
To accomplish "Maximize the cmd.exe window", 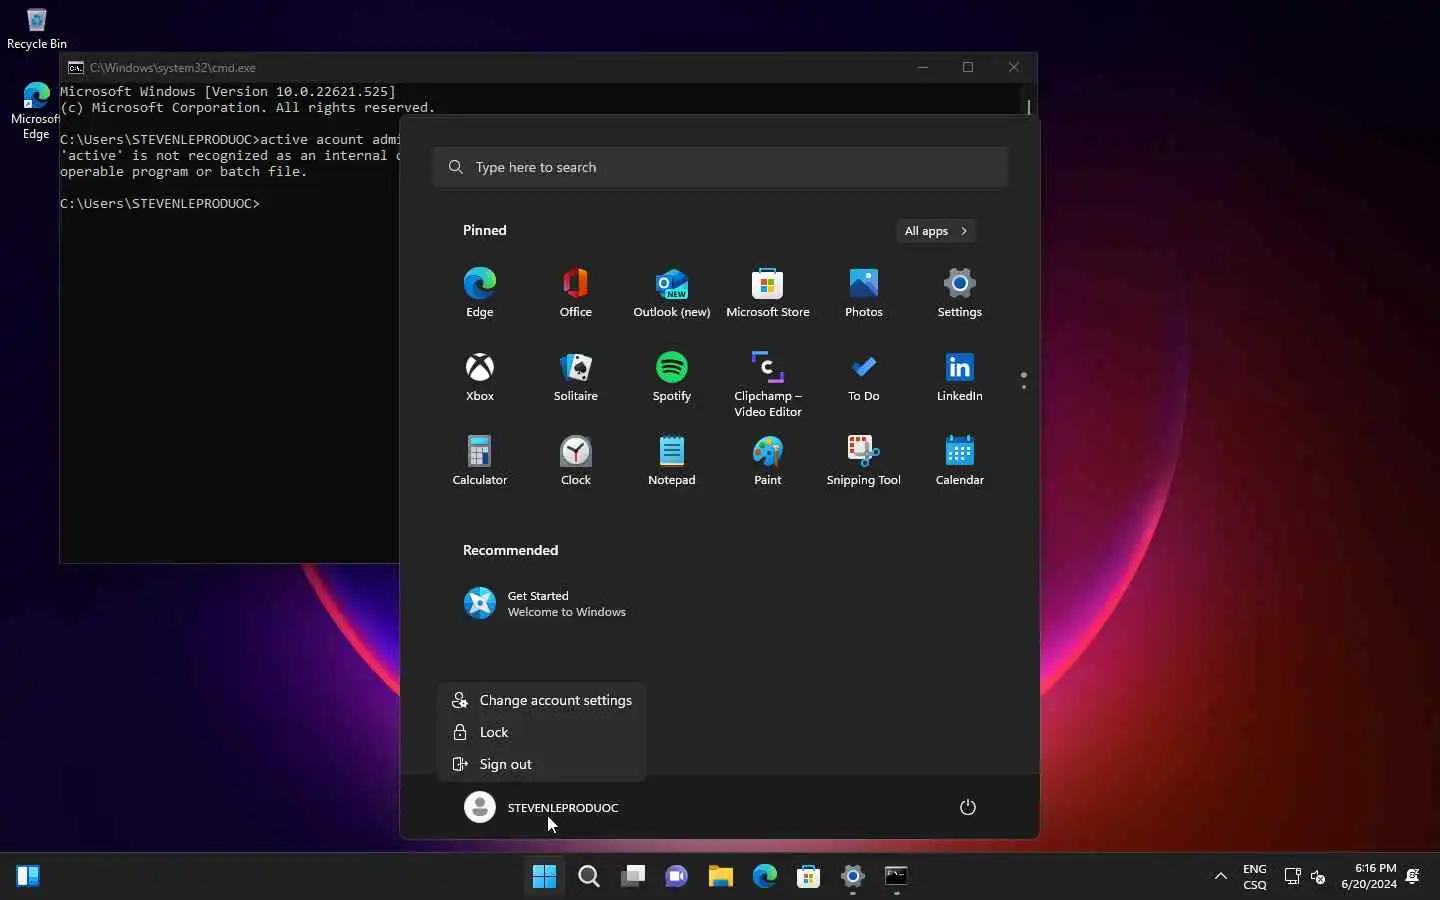I will (x=968, y=67).
